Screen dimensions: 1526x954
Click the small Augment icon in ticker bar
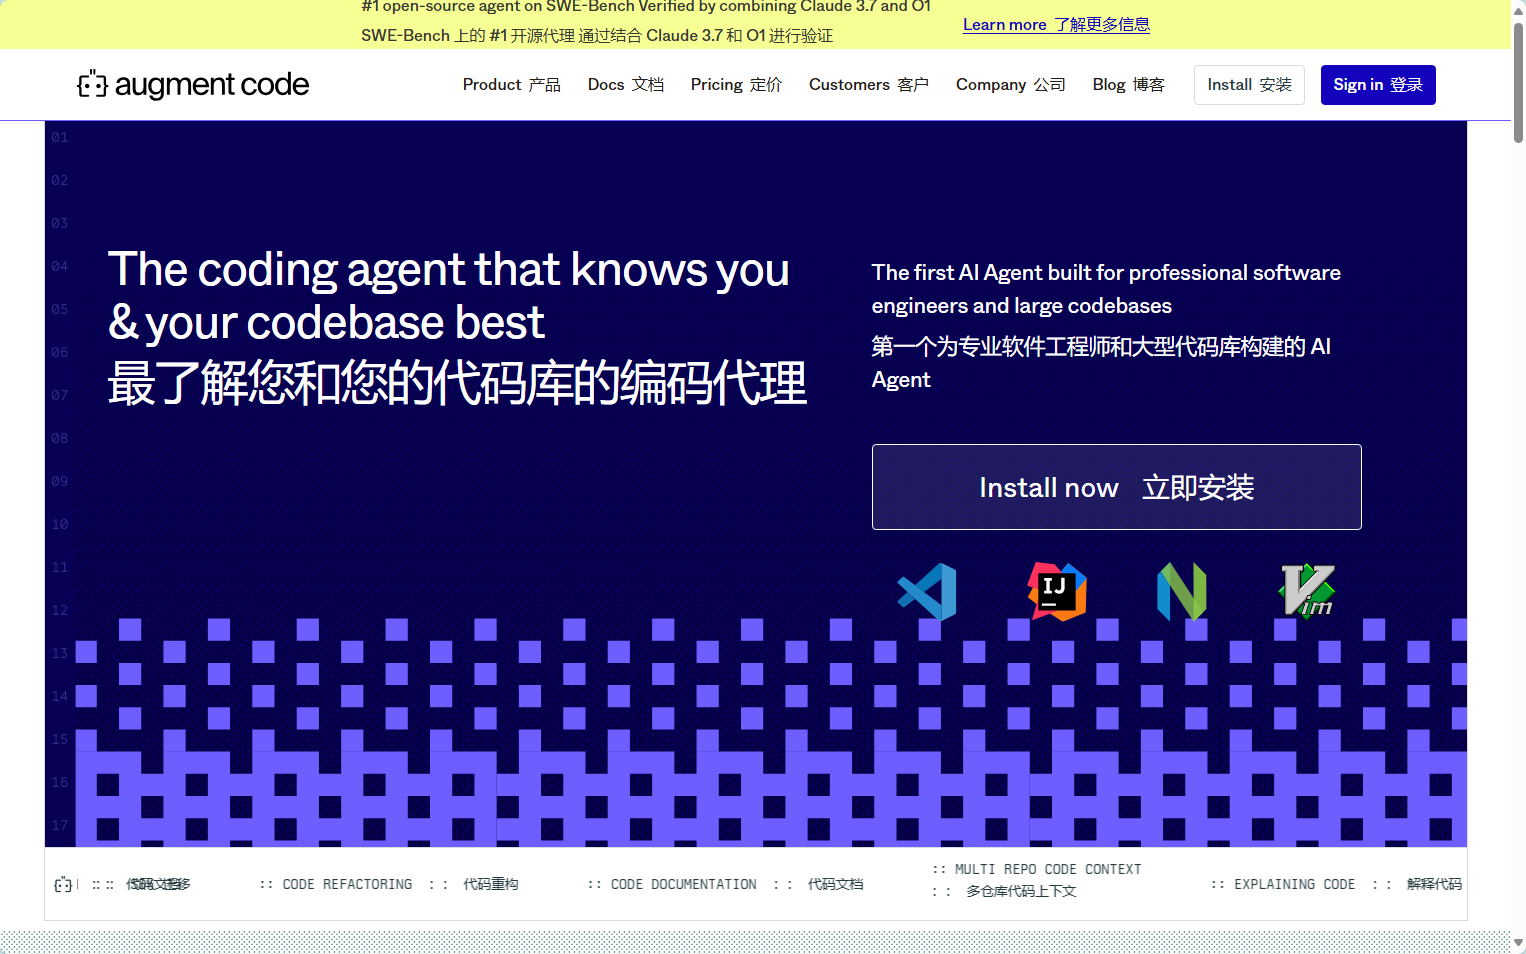pyautogui.click(x=63, y=885)
